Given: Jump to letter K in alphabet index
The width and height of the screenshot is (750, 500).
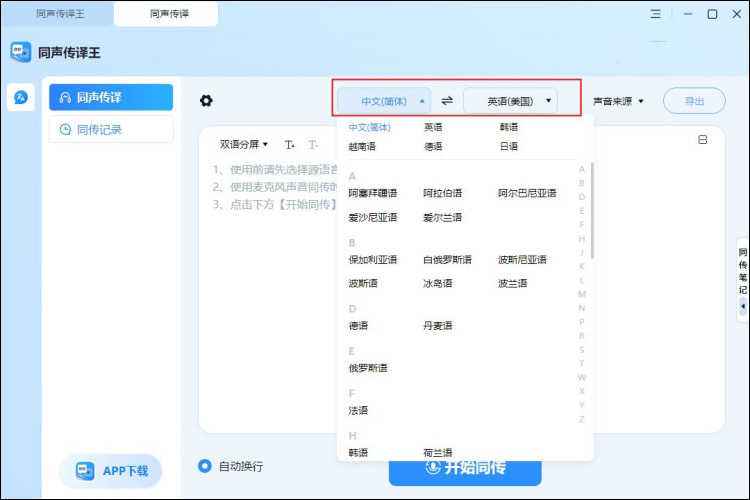Looking at the screenshot, I should [582, 267].
